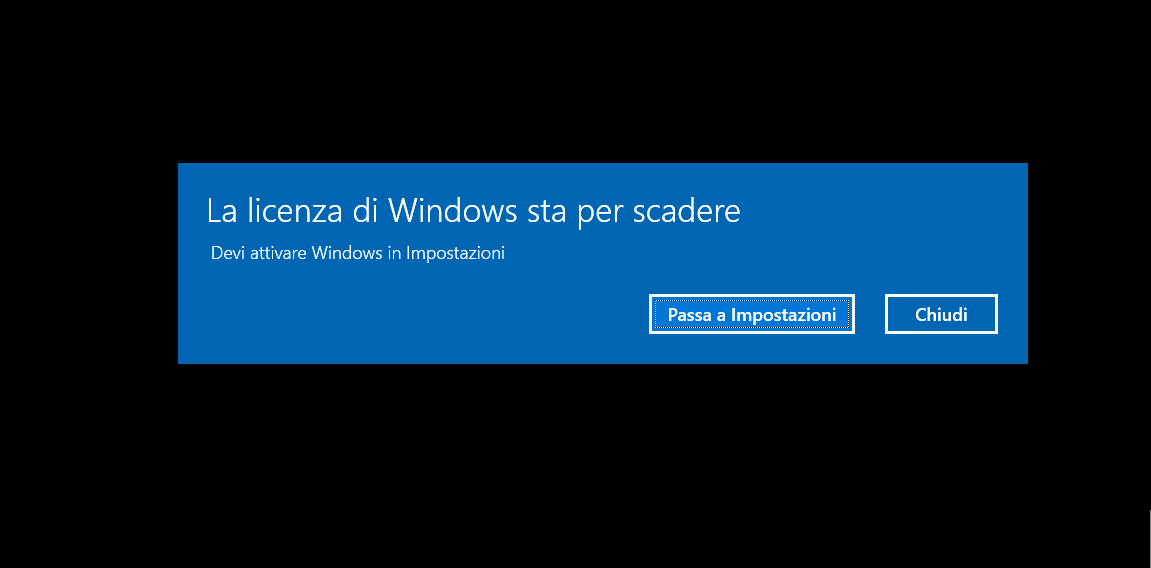Click the word "in" in the message

tap(393, 253)
